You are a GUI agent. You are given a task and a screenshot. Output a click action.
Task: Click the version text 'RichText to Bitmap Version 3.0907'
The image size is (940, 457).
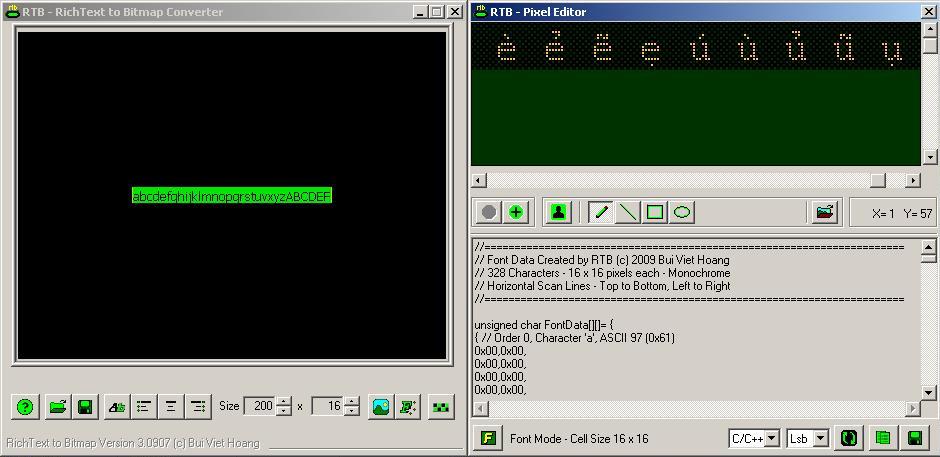[133, 443]
